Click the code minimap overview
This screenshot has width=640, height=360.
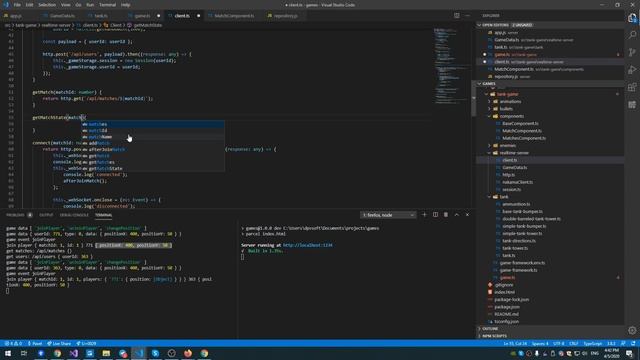451,65
